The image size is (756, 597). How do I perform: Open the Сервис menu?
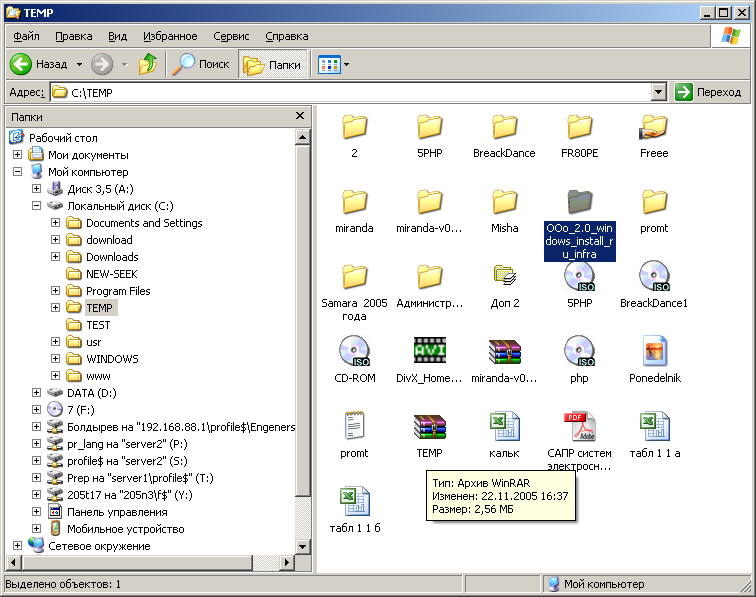point(232,36)
